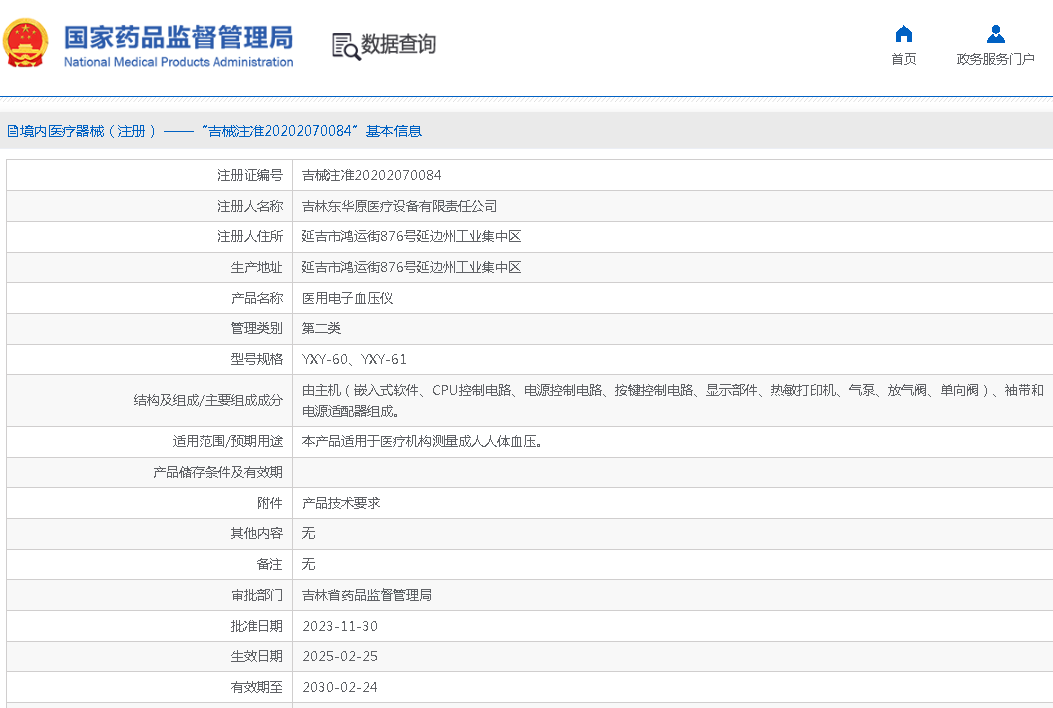Click the 审批部门 label
Screen dimensions: 1053x708
click(257, 595)
